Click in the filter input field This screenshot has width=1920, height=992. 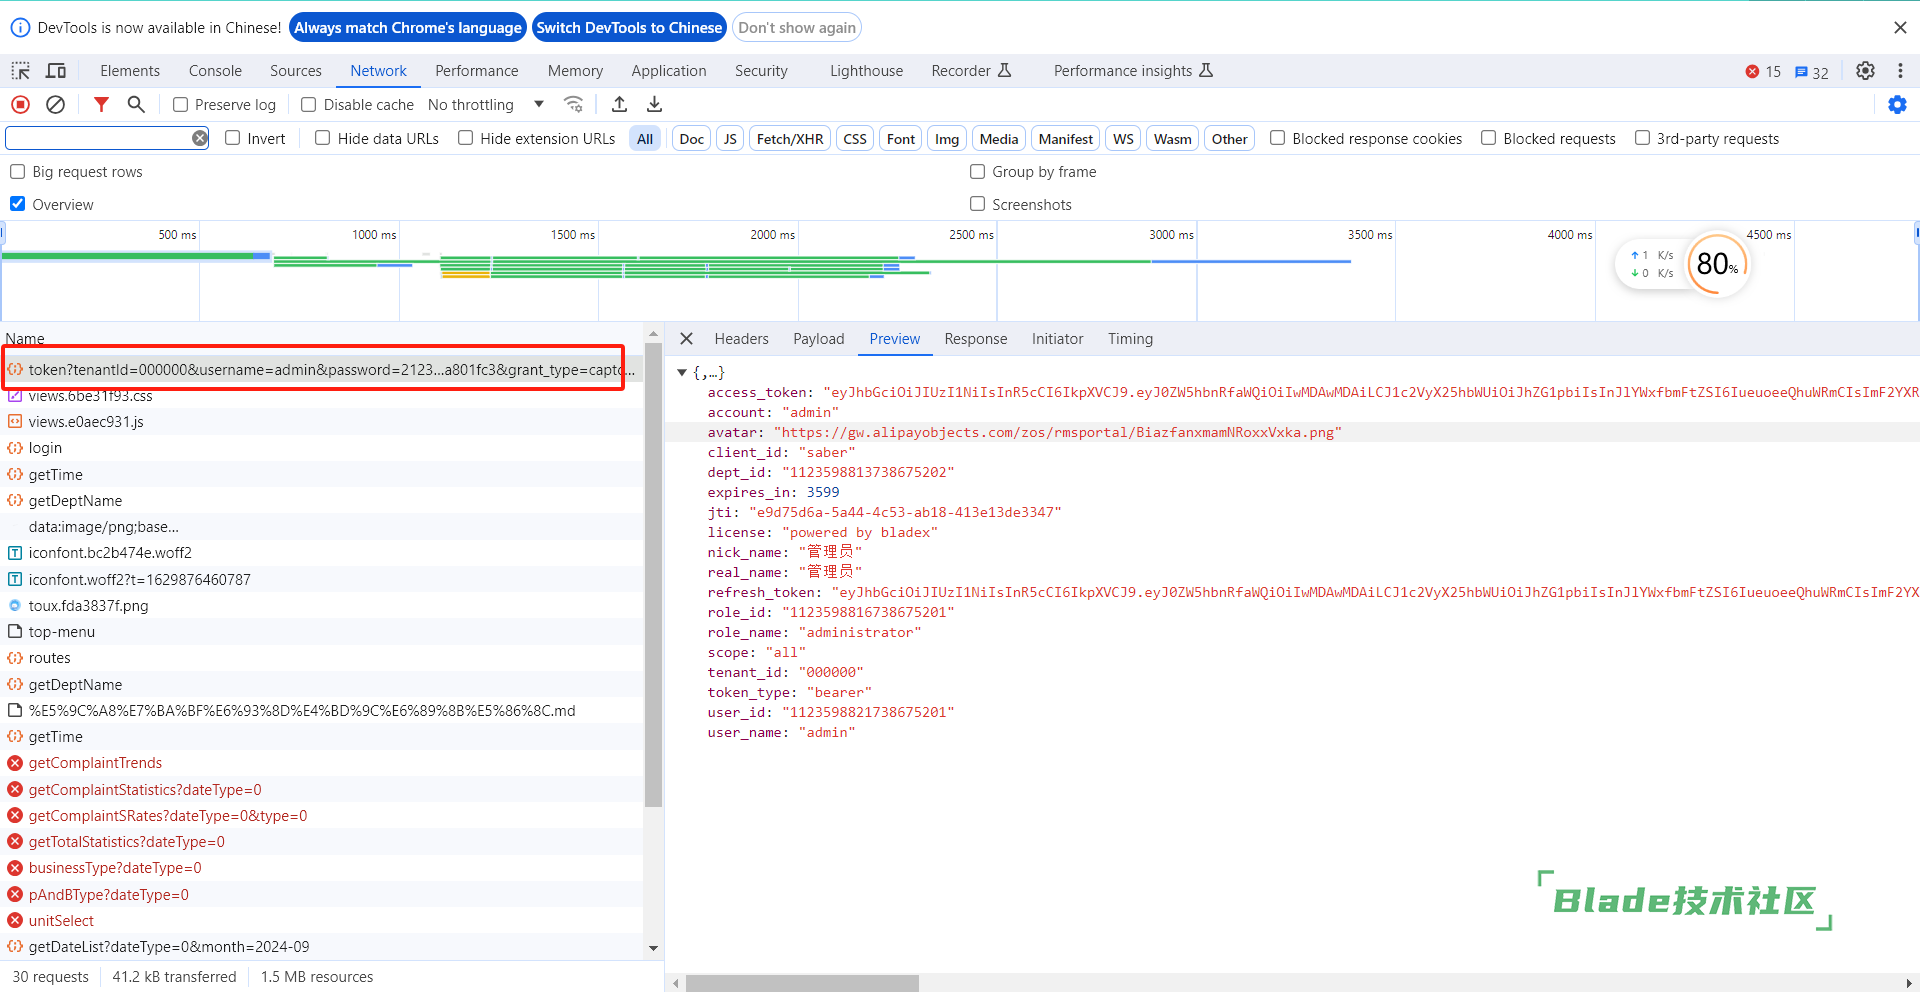click(98, 138)
